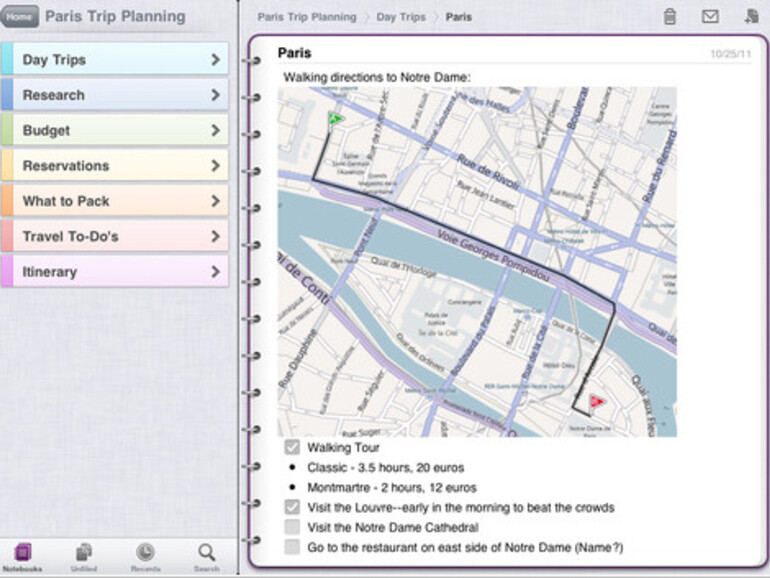Tap the Paris page title

click(295, 53)
